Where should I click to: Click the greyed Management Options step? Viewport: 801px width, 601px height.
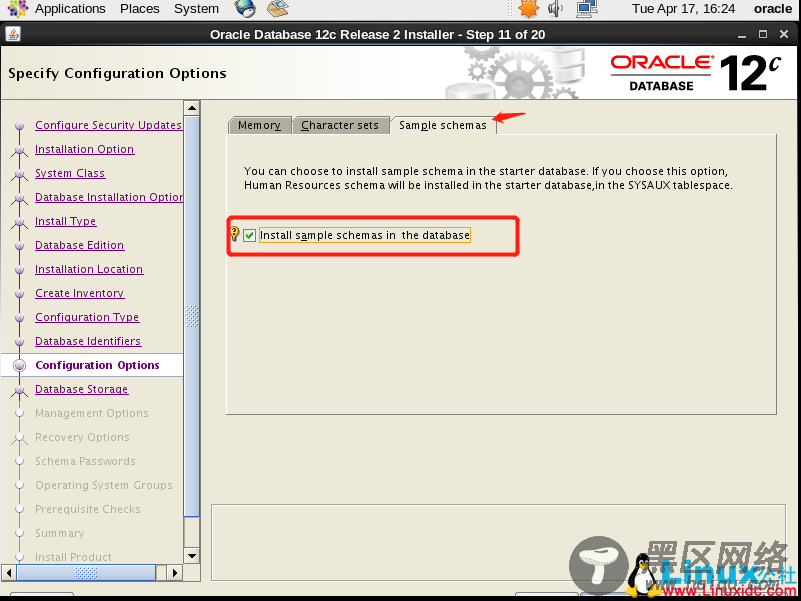pyautogui.click(x=91, y=413)
